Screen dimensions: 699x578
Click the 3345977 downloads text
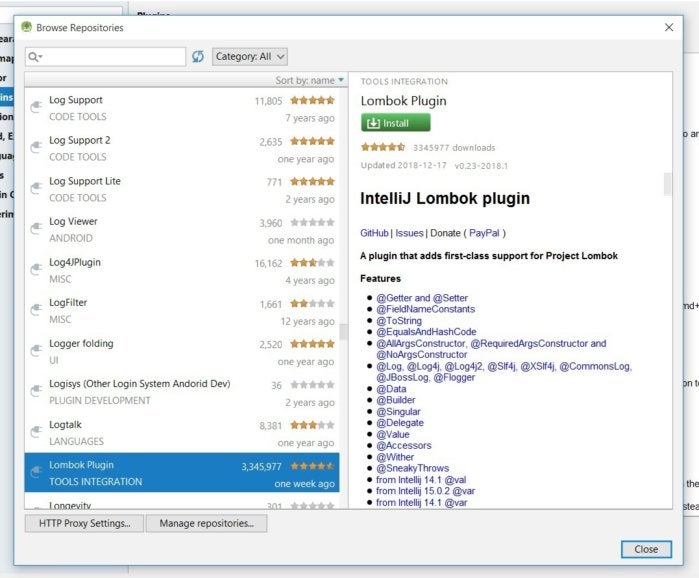[454, 148]
